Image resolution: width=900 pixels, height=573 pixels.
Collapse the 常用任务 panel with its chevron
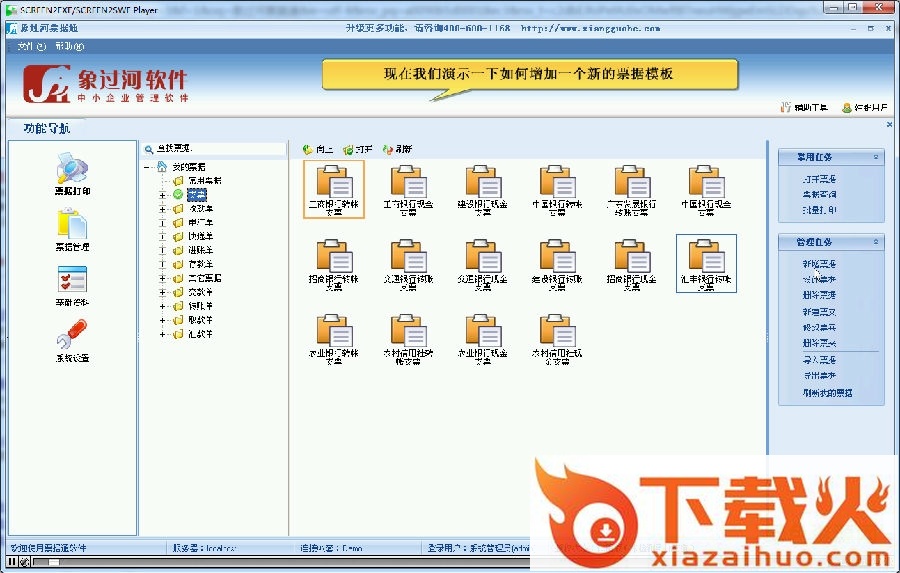[876, 157]
